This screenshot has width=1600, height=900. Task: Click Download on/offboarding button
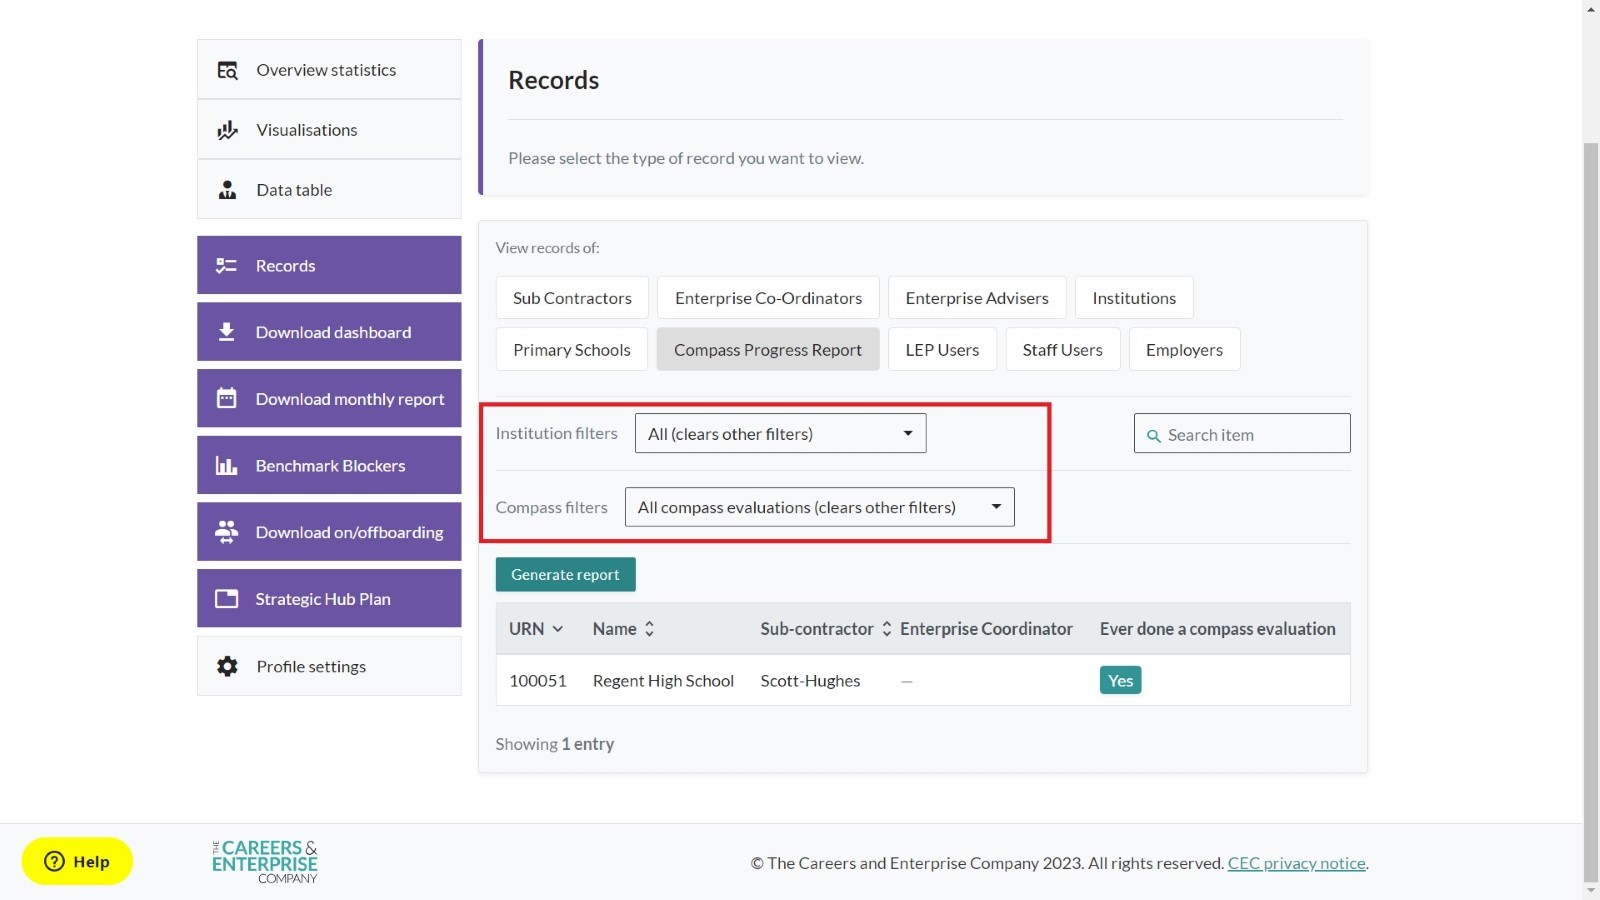tap(329, 532)
